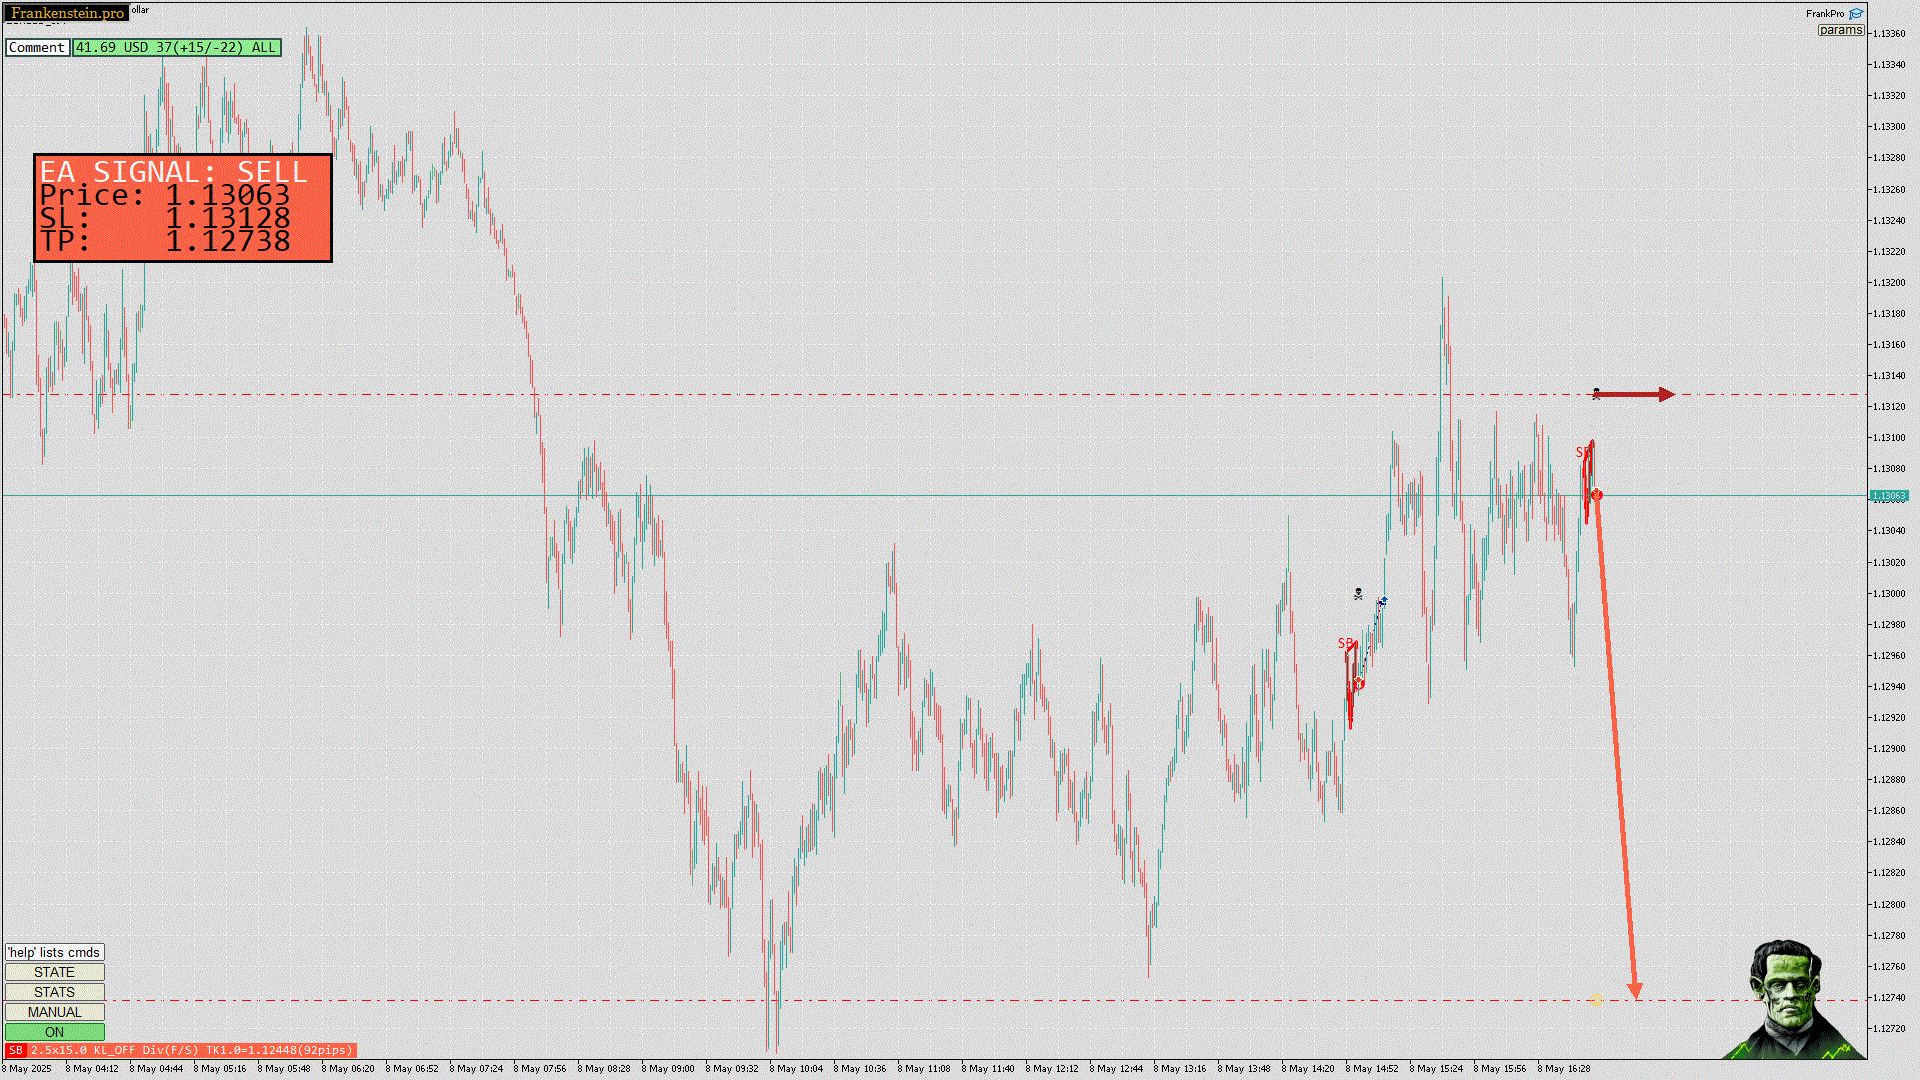Click the 8 May 2025 date label
Viewport: 1920px width, 1080px height.
pyautogui.click(x=28, y=1069)
